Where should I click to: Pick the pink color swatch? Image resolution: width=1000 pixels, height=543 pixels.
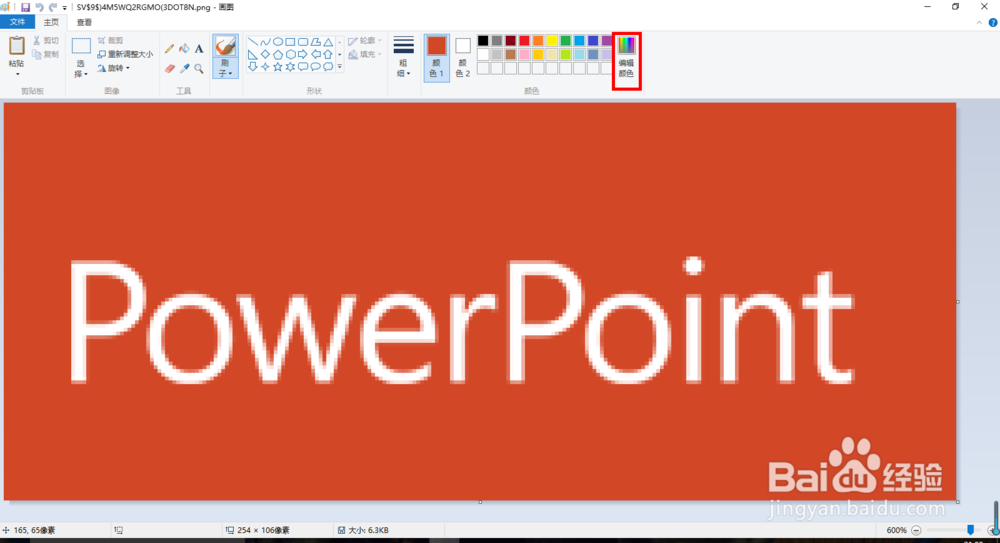(x=524, y=54)
